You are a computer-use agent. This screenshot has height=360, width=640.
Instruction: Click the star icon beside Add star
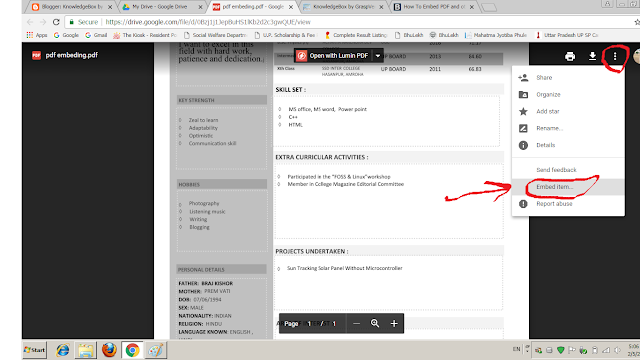[523, 111]
